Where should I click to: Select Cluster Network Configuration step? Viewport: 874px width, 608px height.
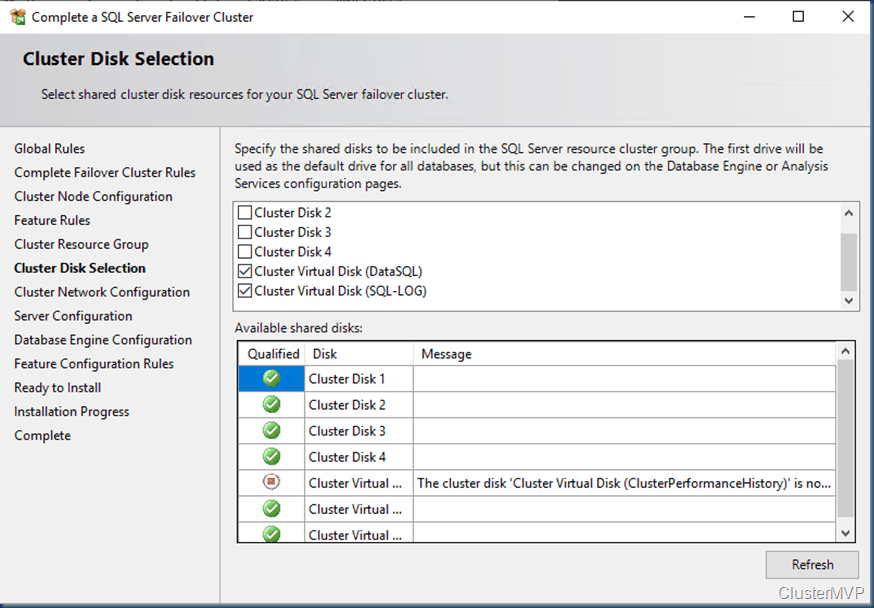coord(102,292)
